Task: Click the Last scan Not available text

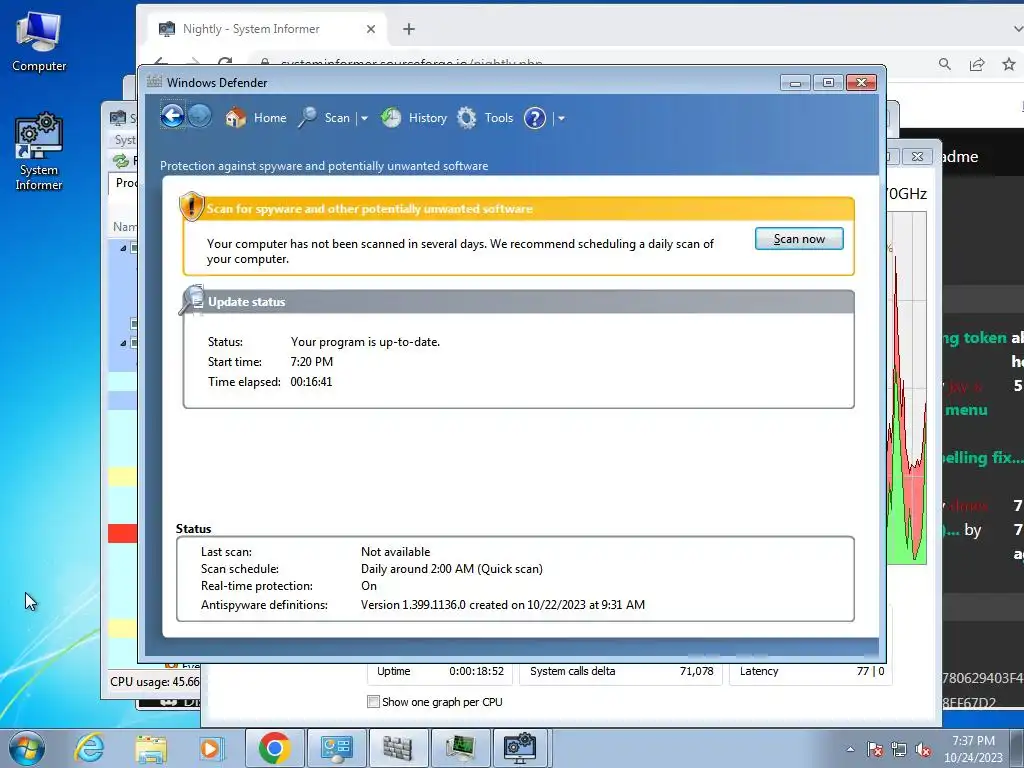Action: [396, 552]
